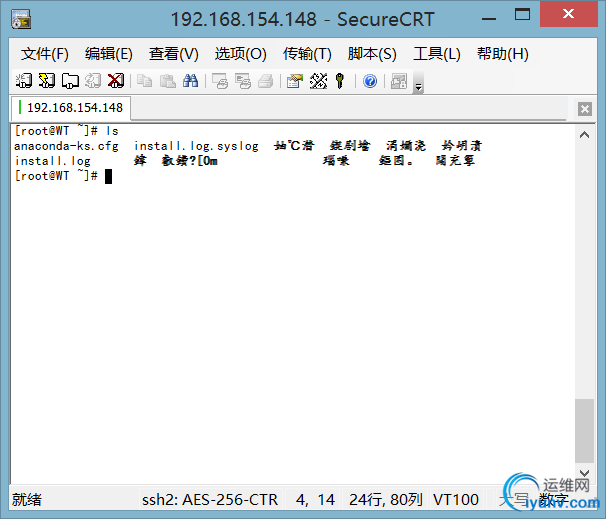Click the SecureFX toolbar icon

pyautogui.click(x=399, y=81)
